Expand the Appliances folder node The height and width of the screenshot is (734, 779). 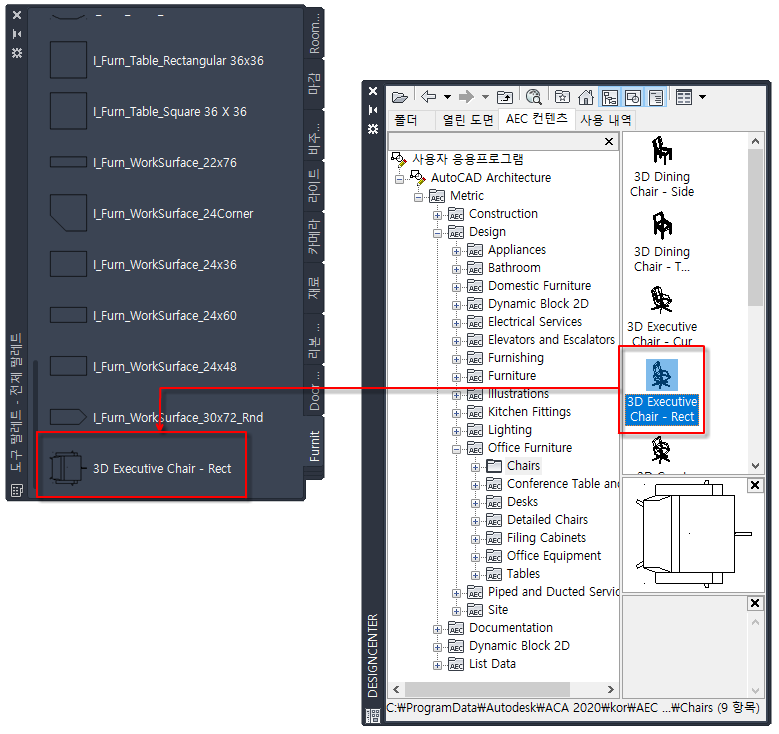click(x=456, y=251)
